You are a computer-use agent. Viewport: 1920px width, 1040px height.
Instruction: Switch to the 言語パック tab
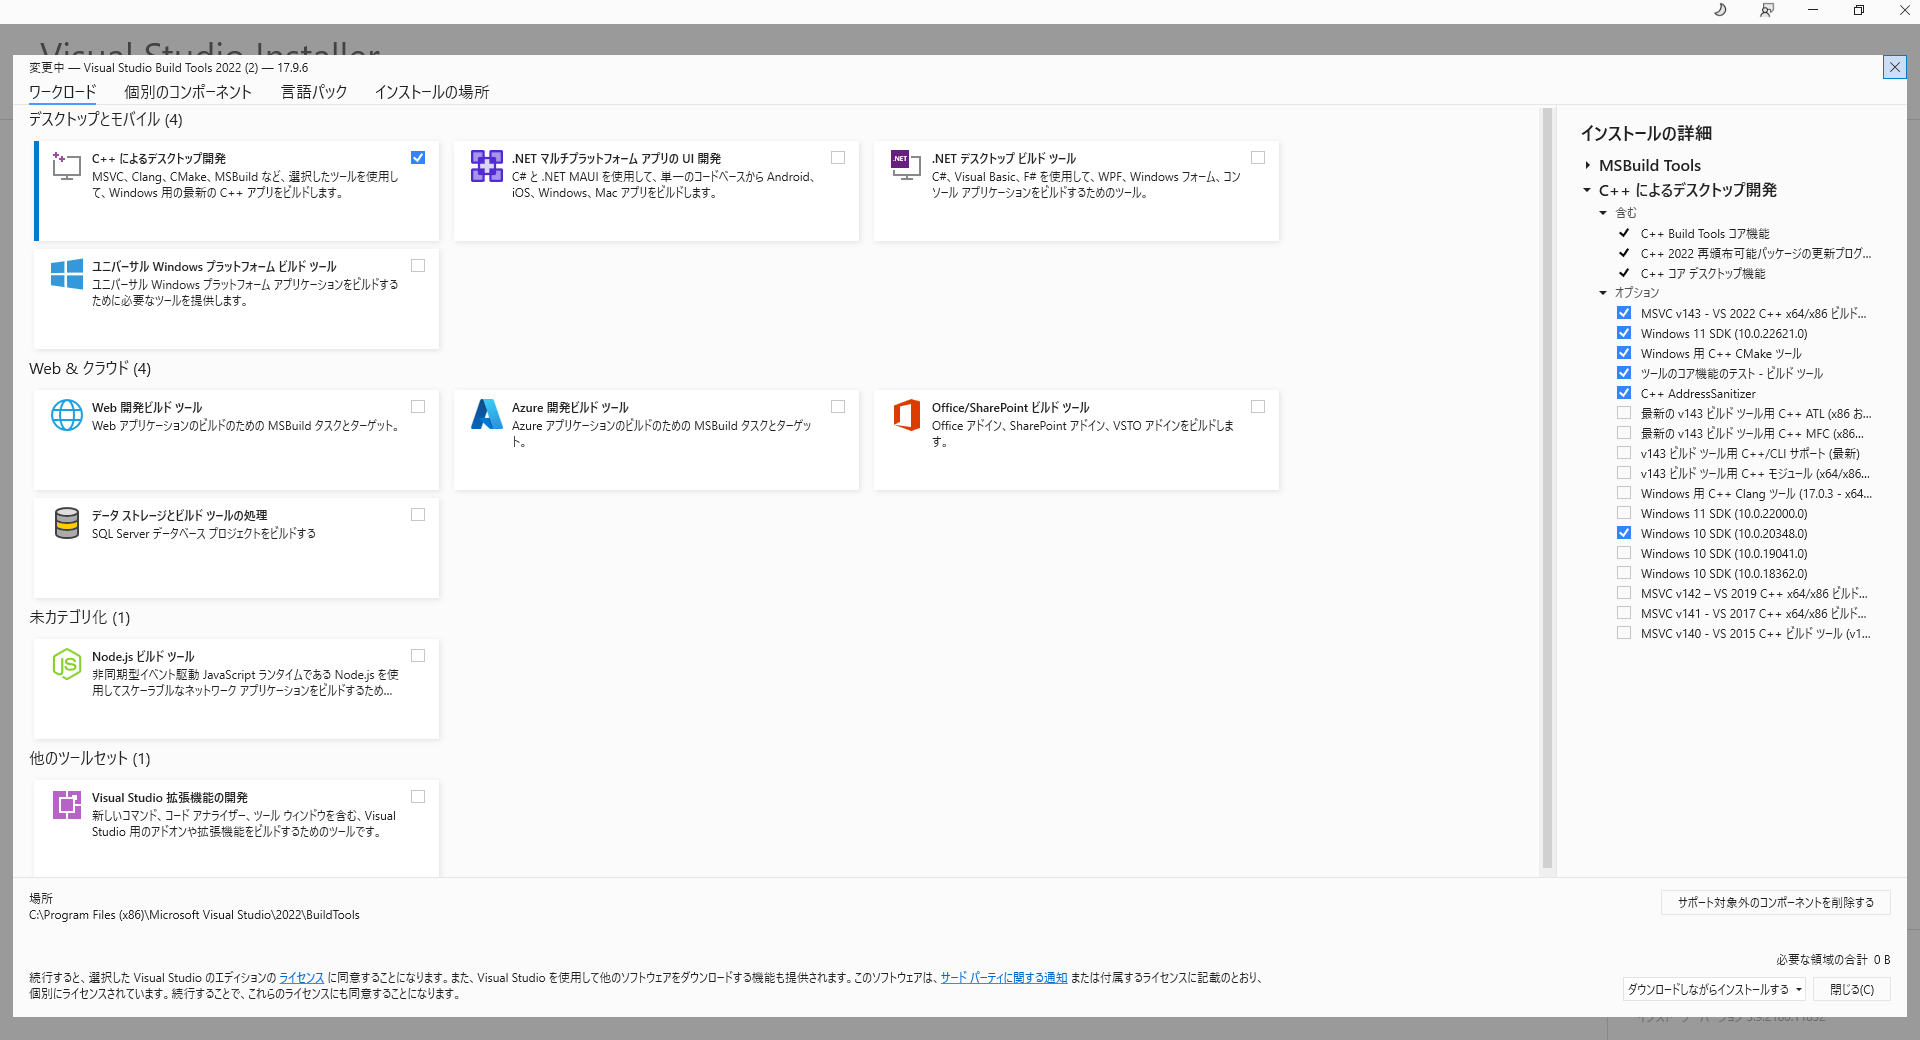(314, 92)
